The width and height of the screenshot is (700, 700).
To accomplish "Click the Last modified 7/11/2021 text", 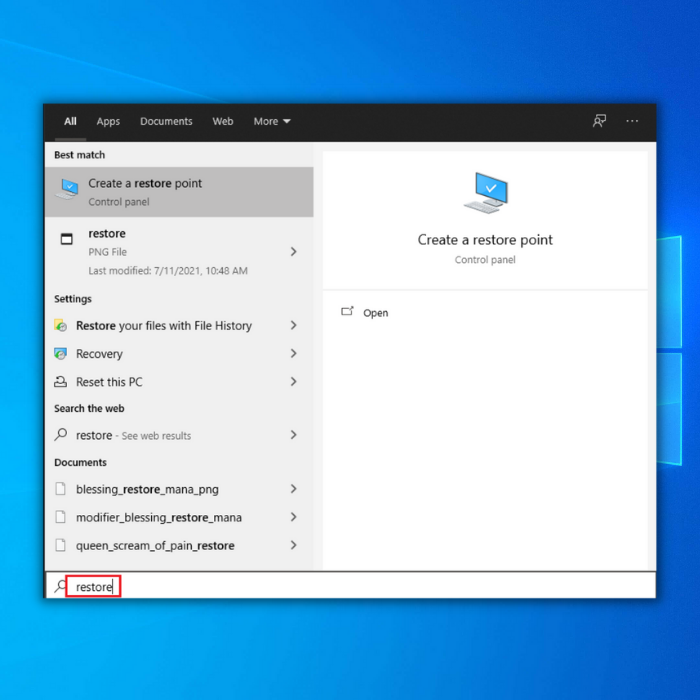I will point(168,271).
